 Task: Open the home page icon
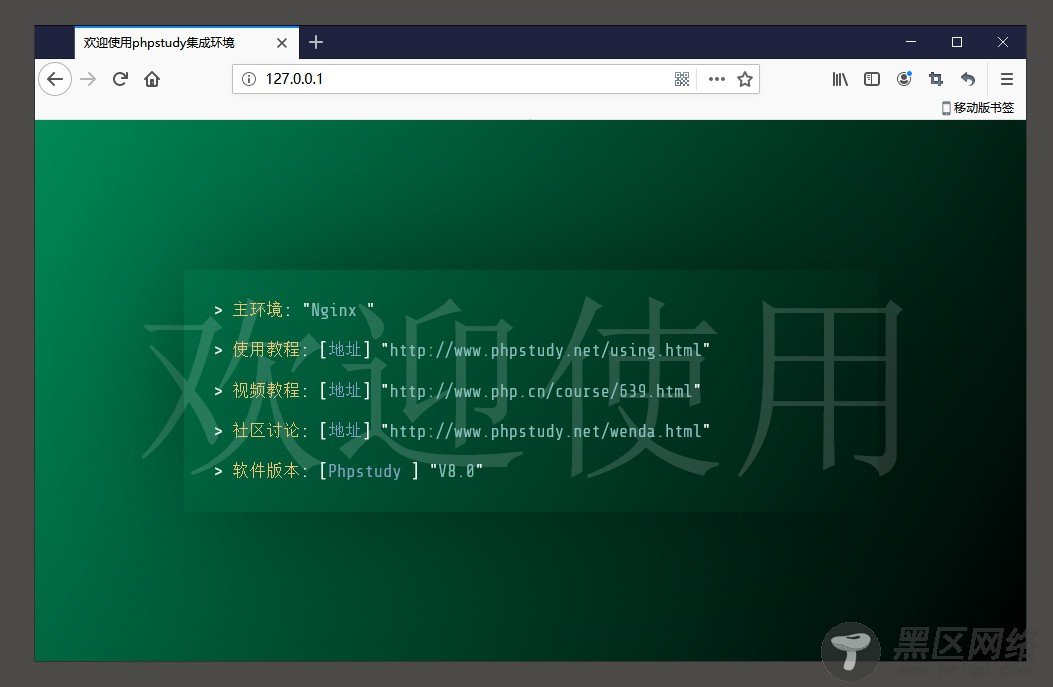point(152,79)
